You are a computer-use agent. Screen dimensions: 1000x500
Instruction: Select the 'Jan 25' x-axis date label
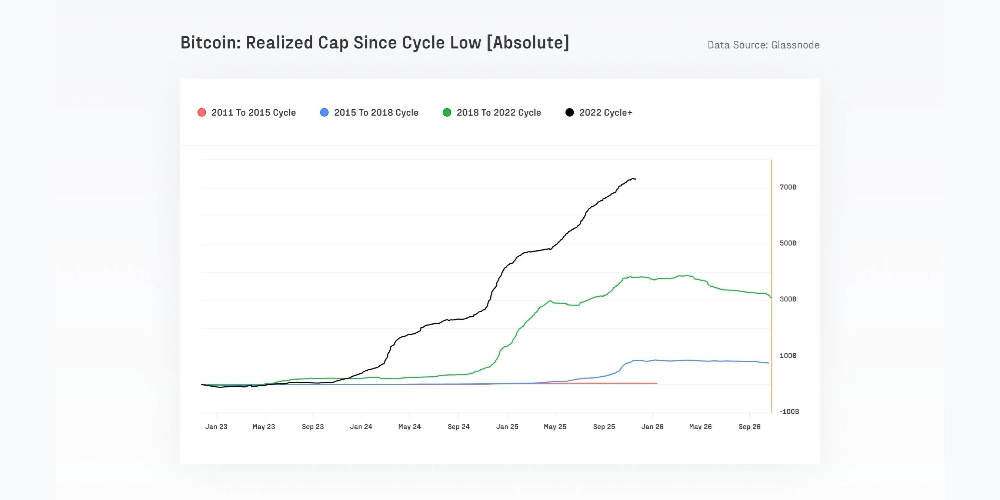point(507,426)
